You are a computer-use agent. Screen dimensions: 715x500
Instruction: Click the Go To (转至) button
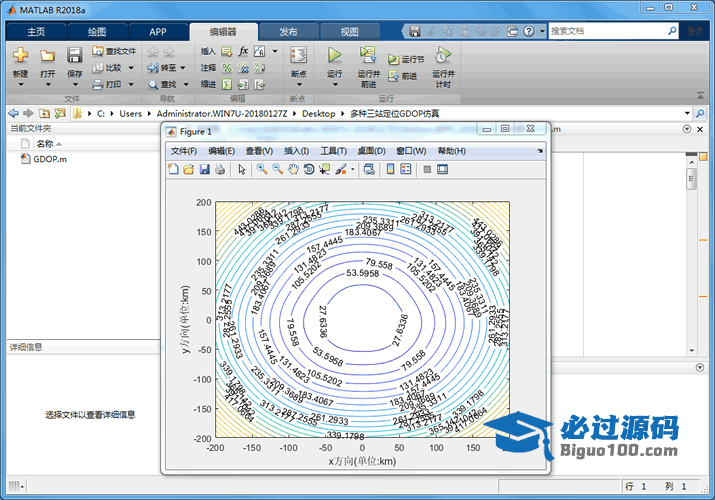162,68
